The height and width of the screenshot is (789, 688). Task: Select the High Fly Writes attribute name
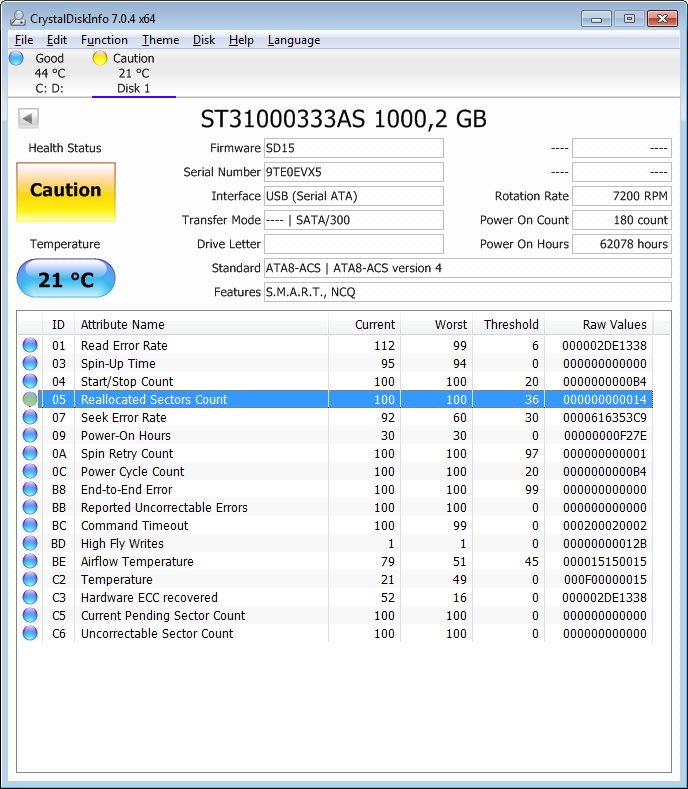[122, 543]
